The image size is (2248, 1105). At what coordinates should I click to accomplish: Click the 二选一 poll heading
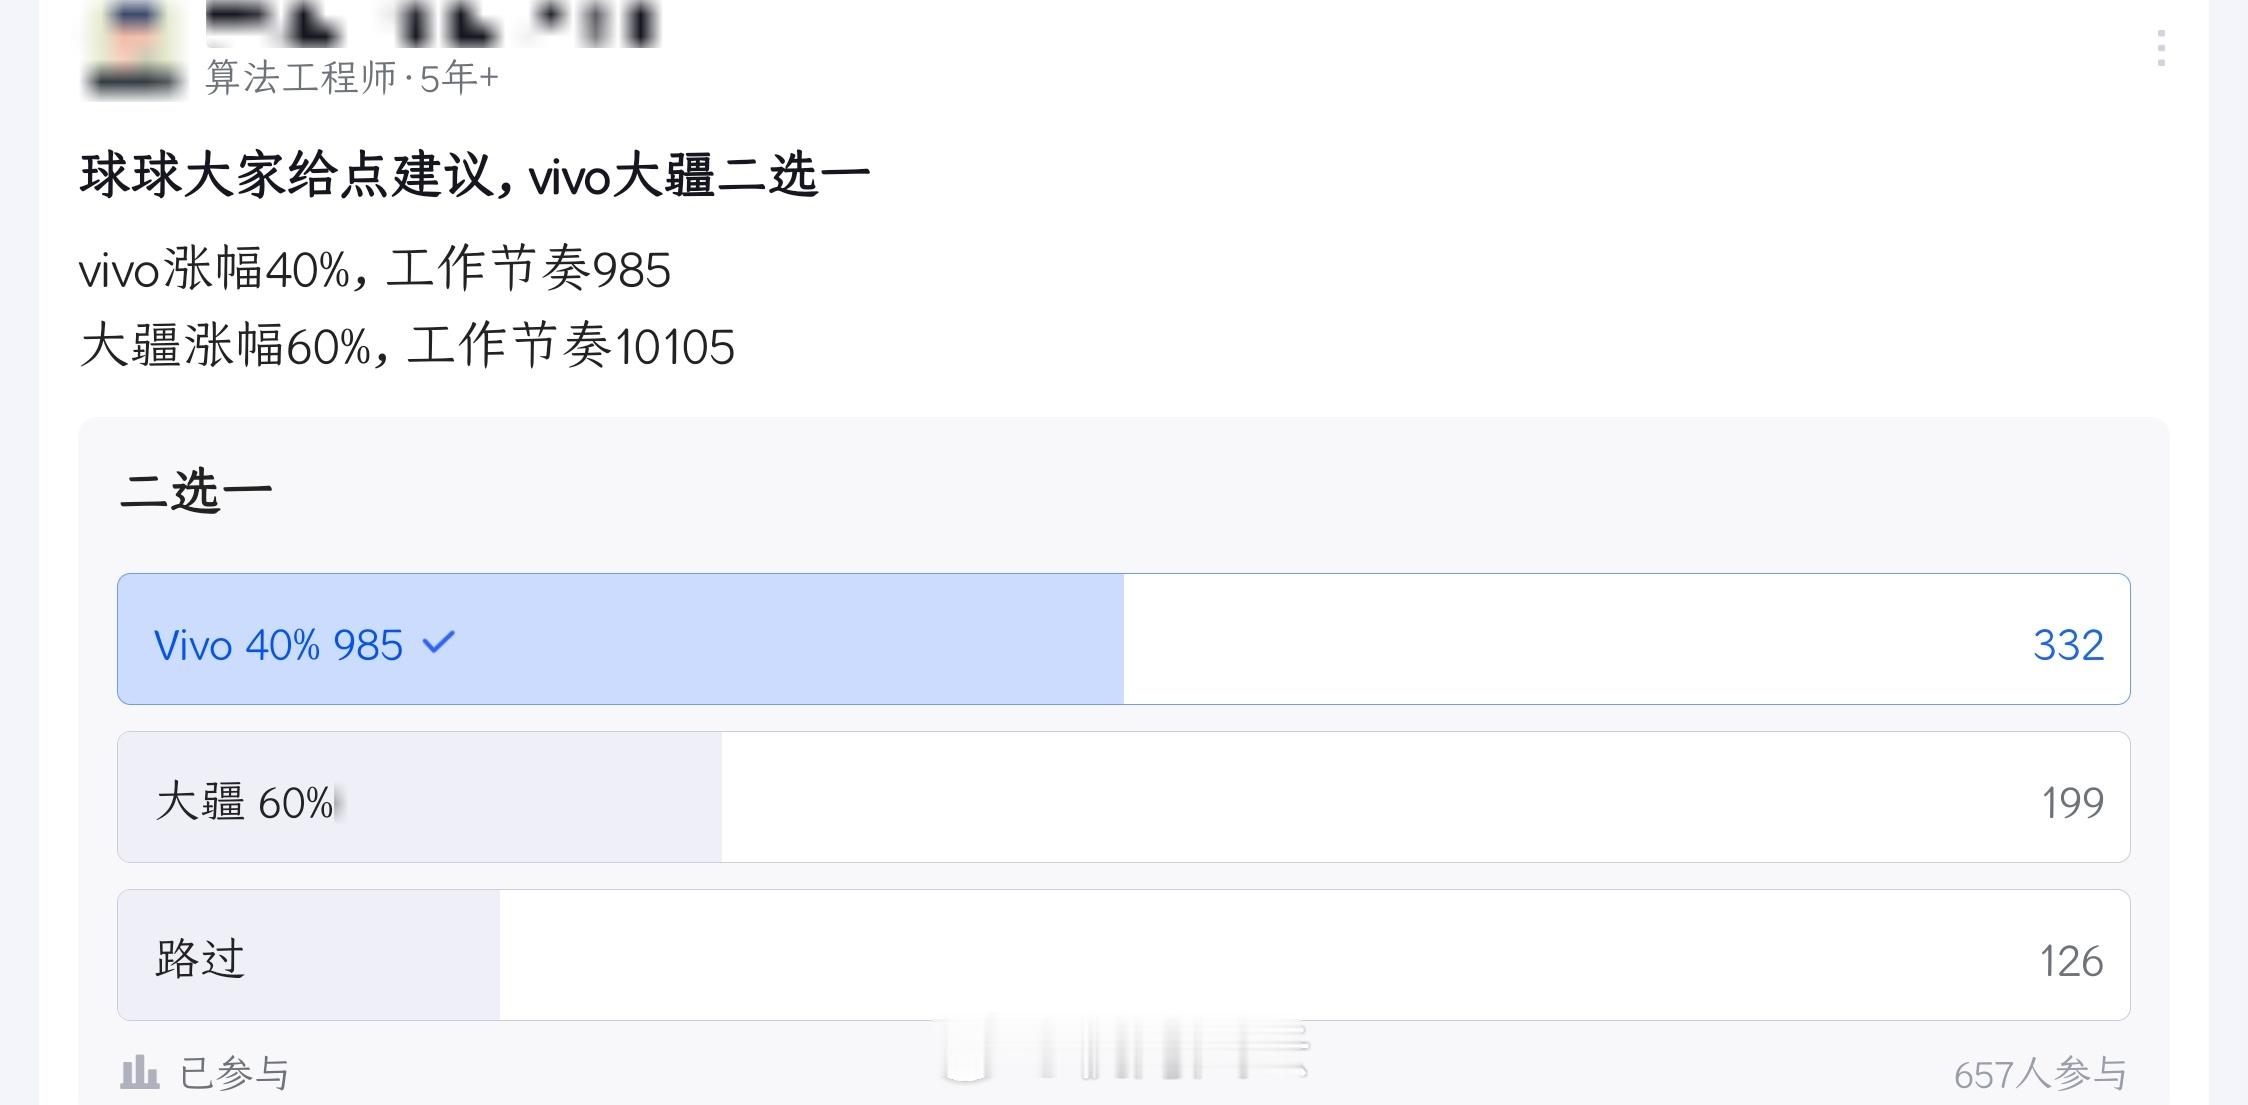point(198,492)
